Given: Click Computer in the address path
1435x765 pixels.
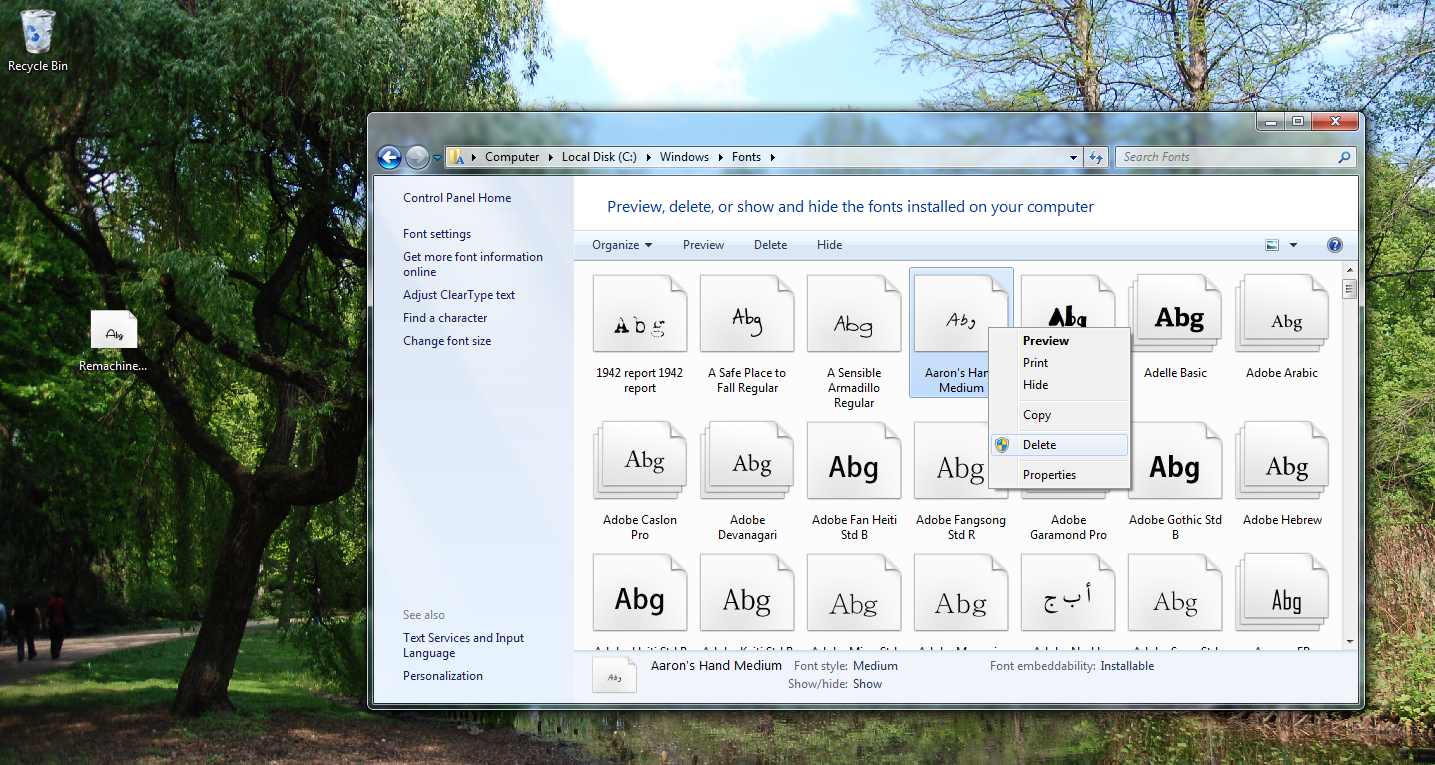Looking at the screenshot, I should click(x=512, y=157).
